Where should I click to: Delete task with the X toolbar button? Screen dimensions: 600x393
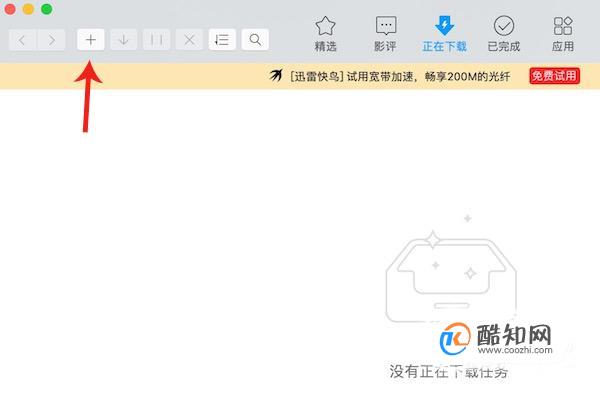189,40
